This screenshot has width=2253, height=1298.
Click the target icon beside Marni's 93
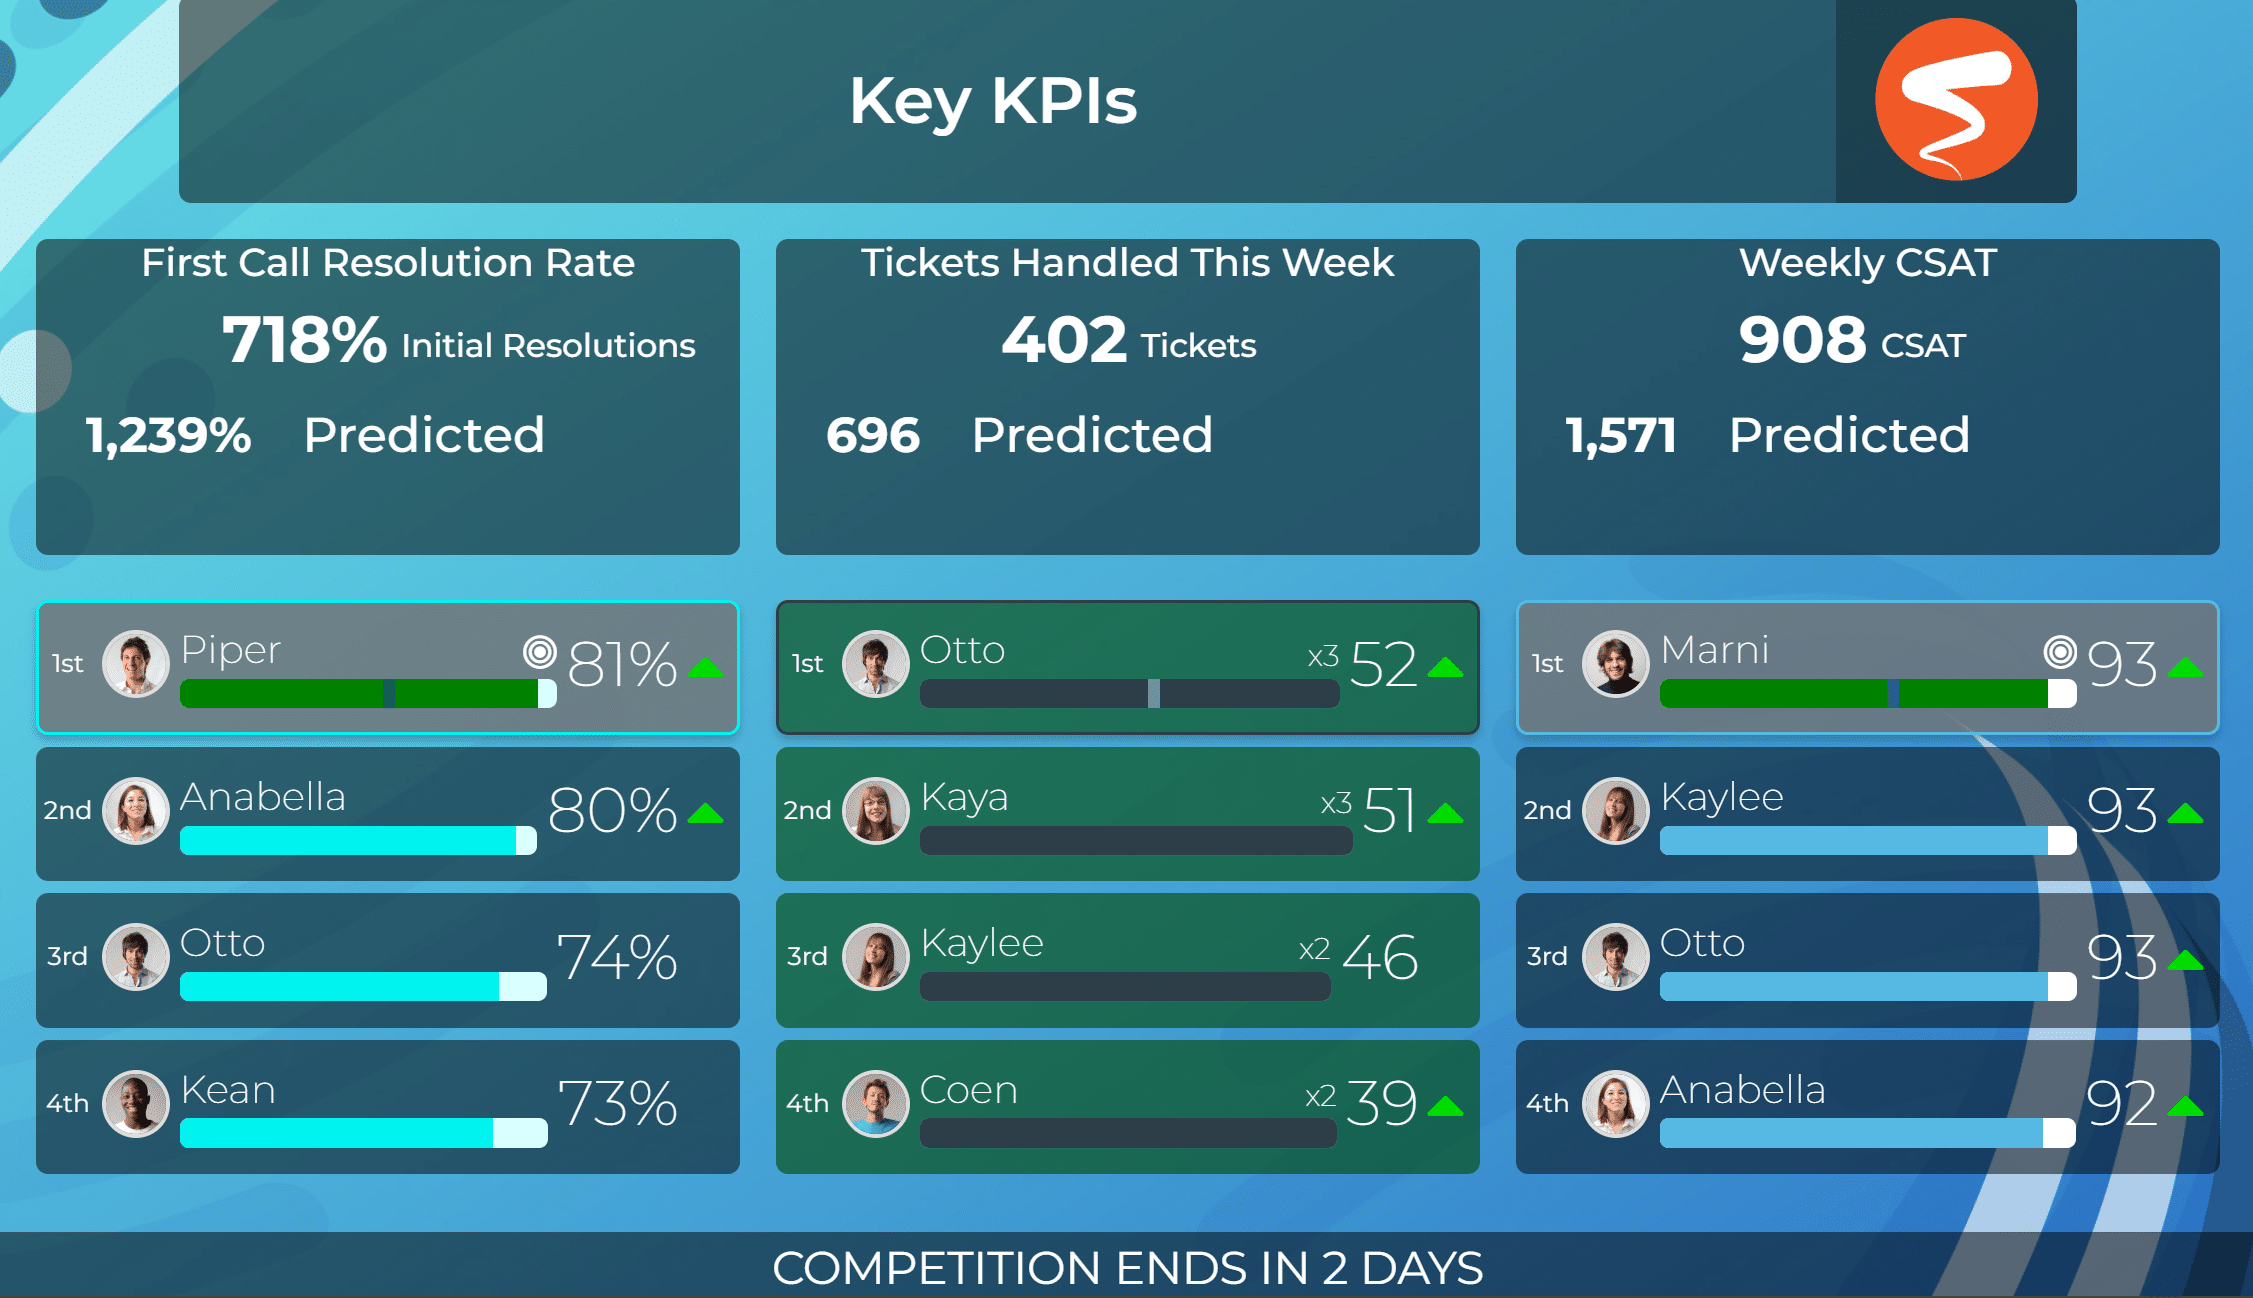[x=2060, y=653]
